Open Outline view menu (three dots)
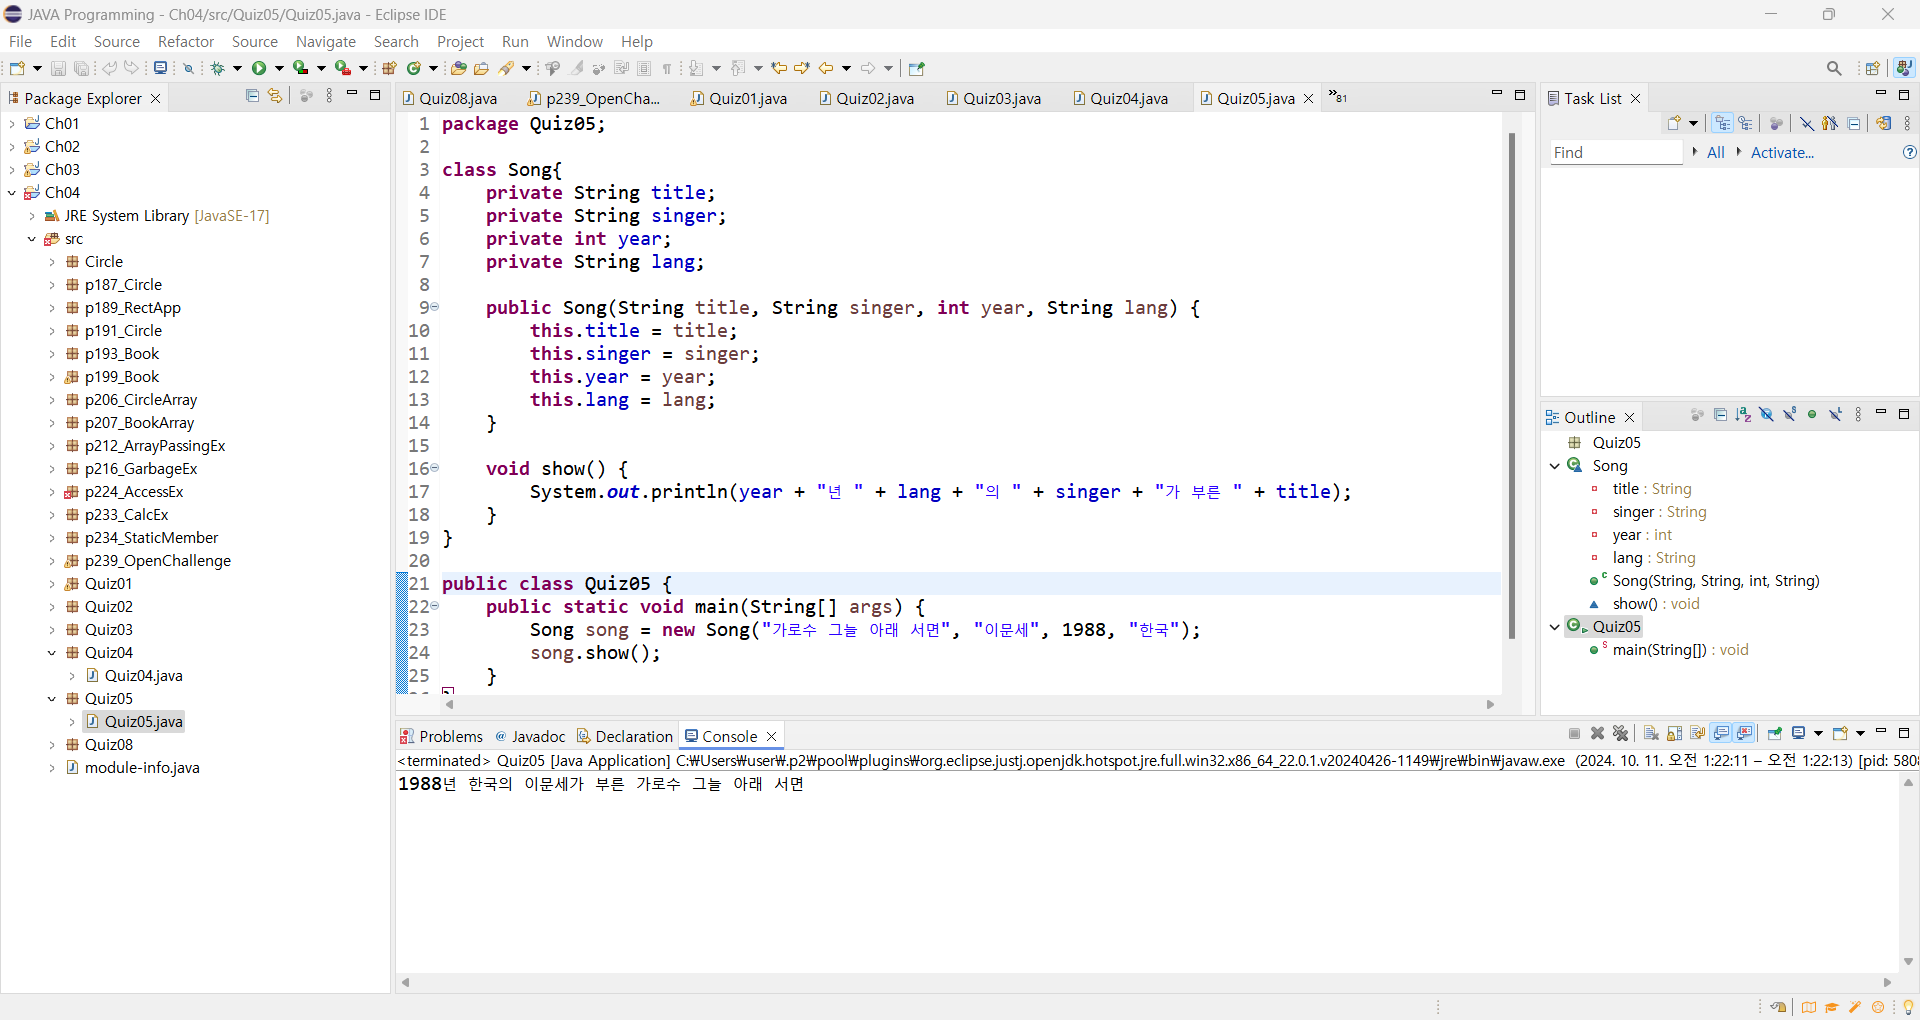This screenshot has height=1020, width=1920. coord(1859,415)
